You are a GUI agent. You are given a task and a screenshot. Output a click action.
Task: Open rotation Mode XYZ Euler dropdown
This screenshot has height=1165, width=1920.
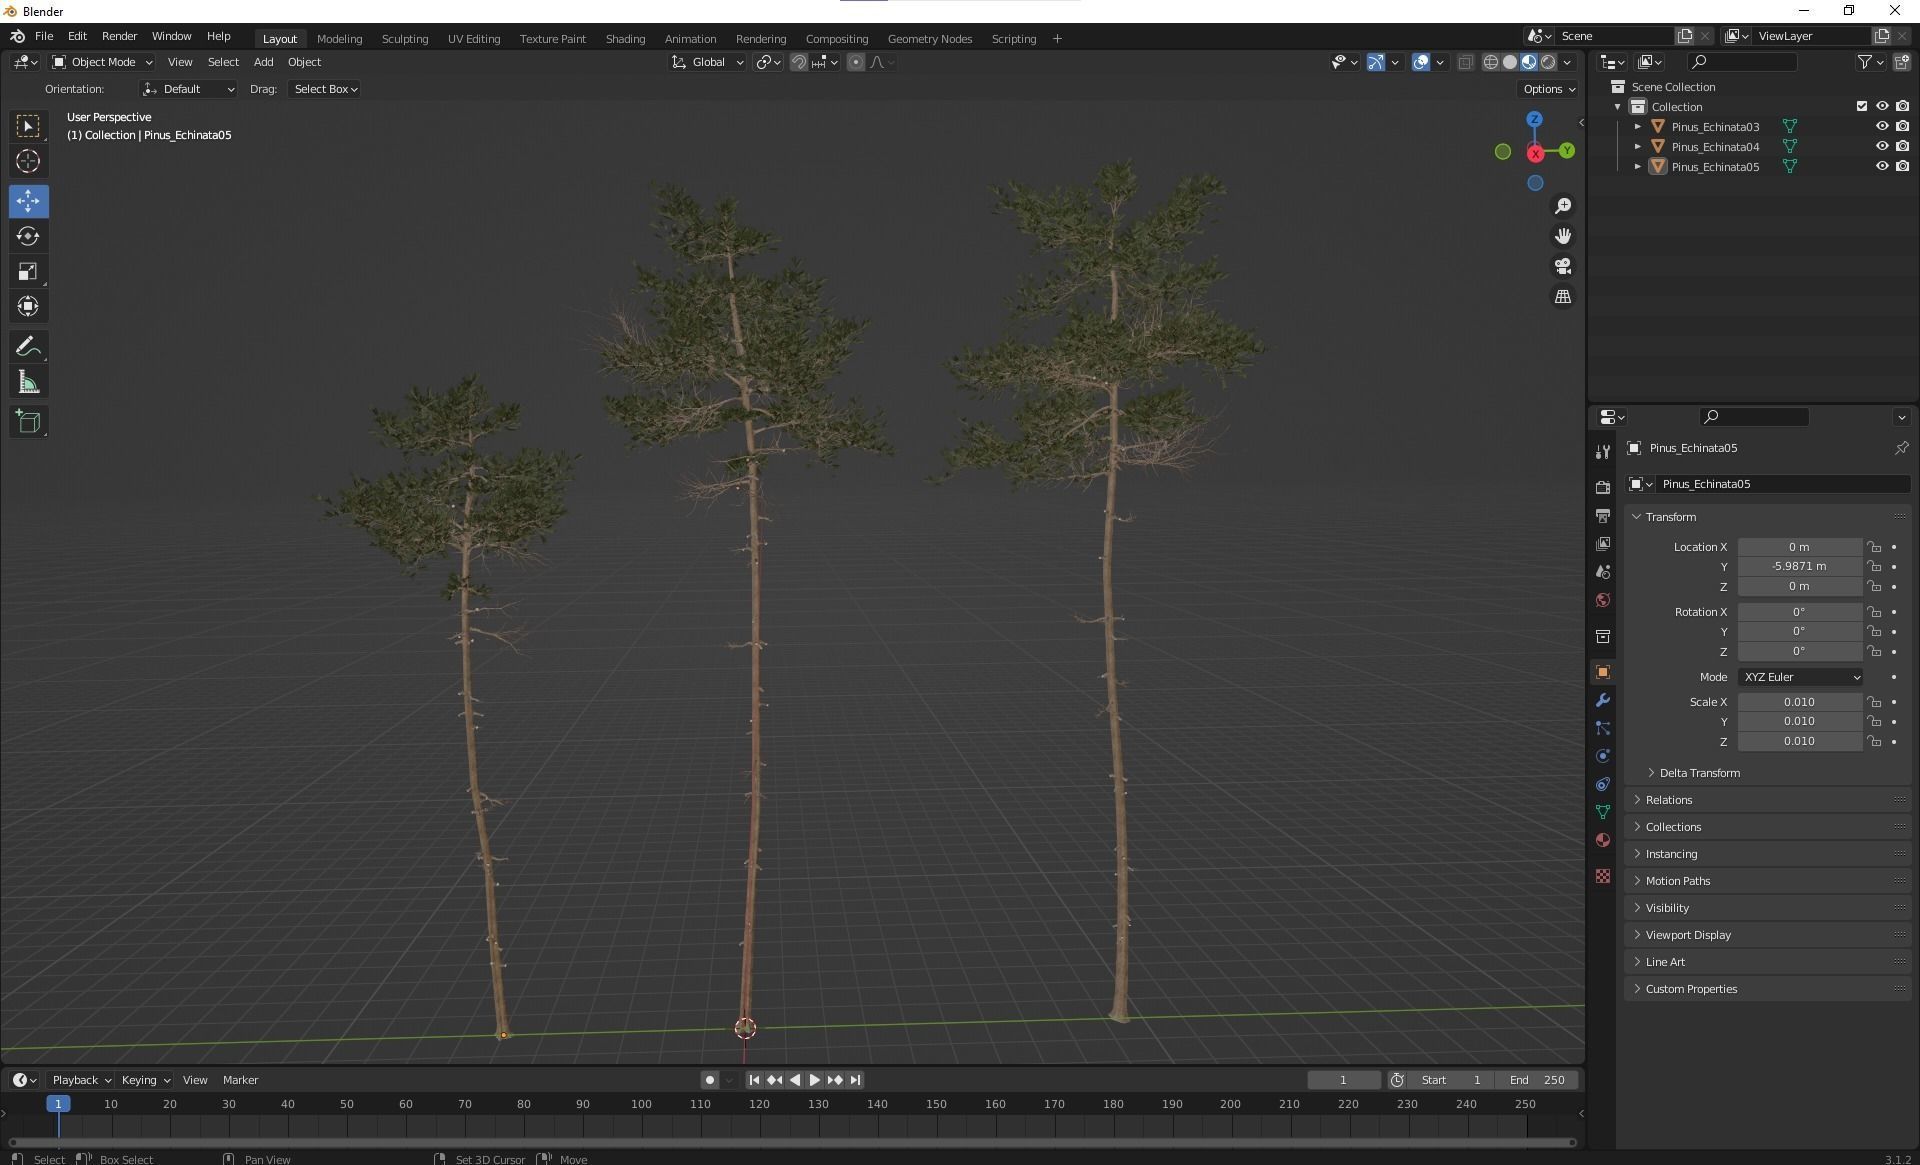point(1800,677)
